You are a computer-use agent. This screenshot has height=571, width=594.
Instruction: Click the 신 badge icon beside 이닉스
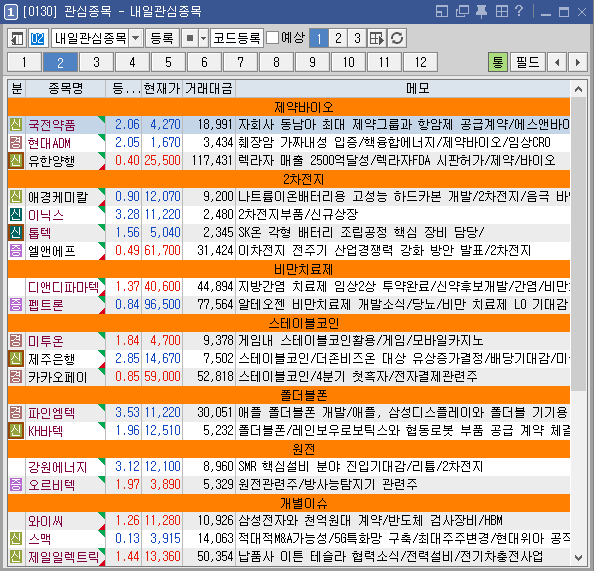[x=16, y=214]
